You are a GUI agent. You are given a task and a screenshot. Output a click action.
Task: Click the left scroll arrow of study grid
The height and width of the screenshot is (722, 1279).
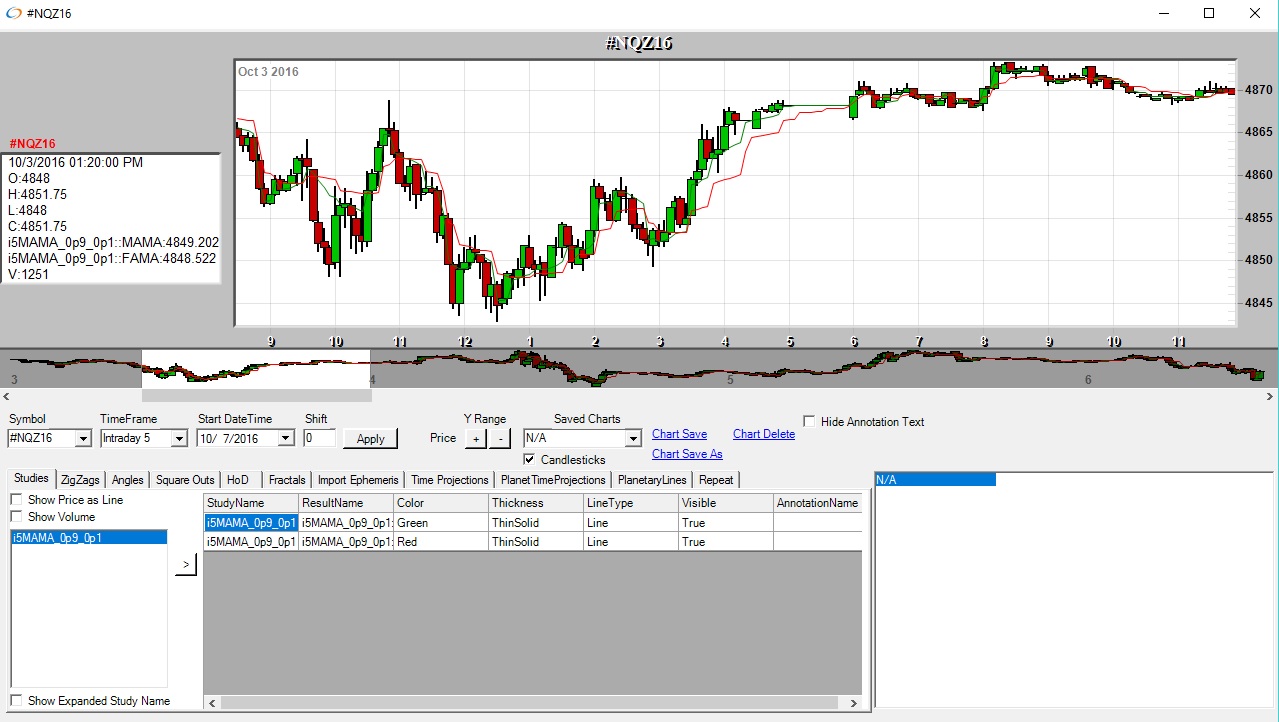[211, 703]
